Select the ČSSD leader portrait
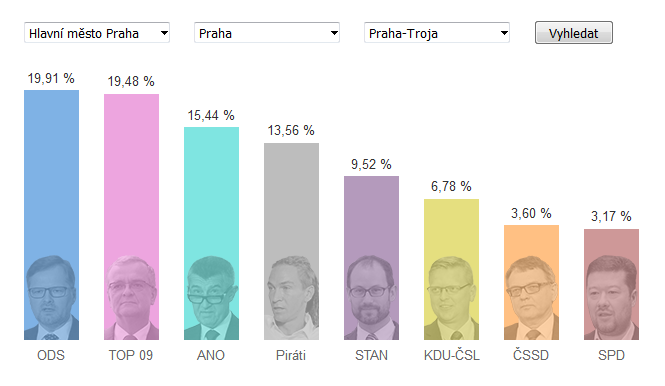This screenshot has width=665, height=386. 531,298
